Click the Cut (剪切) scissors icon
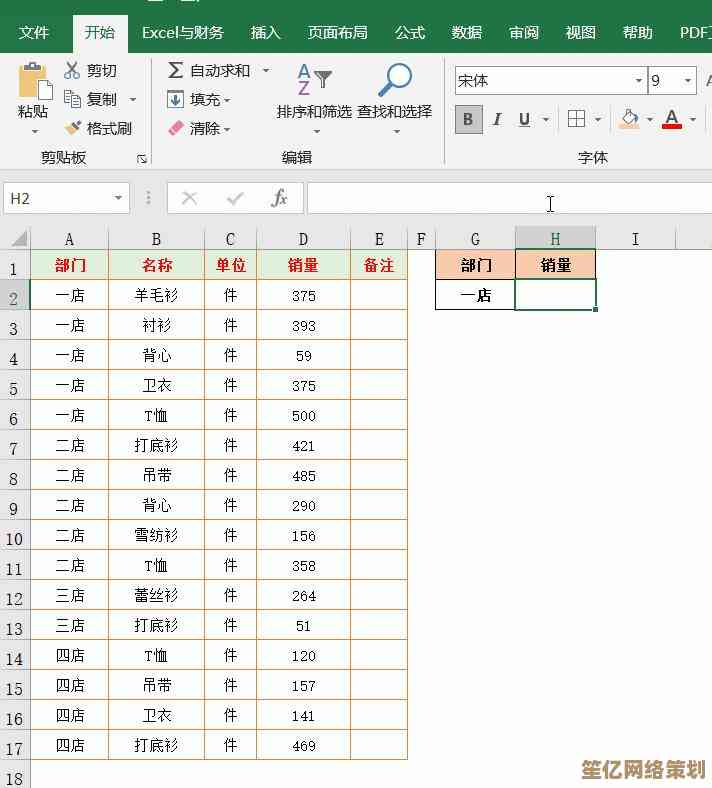This screenshot has width=712, height=788. (x=72, y=71)
